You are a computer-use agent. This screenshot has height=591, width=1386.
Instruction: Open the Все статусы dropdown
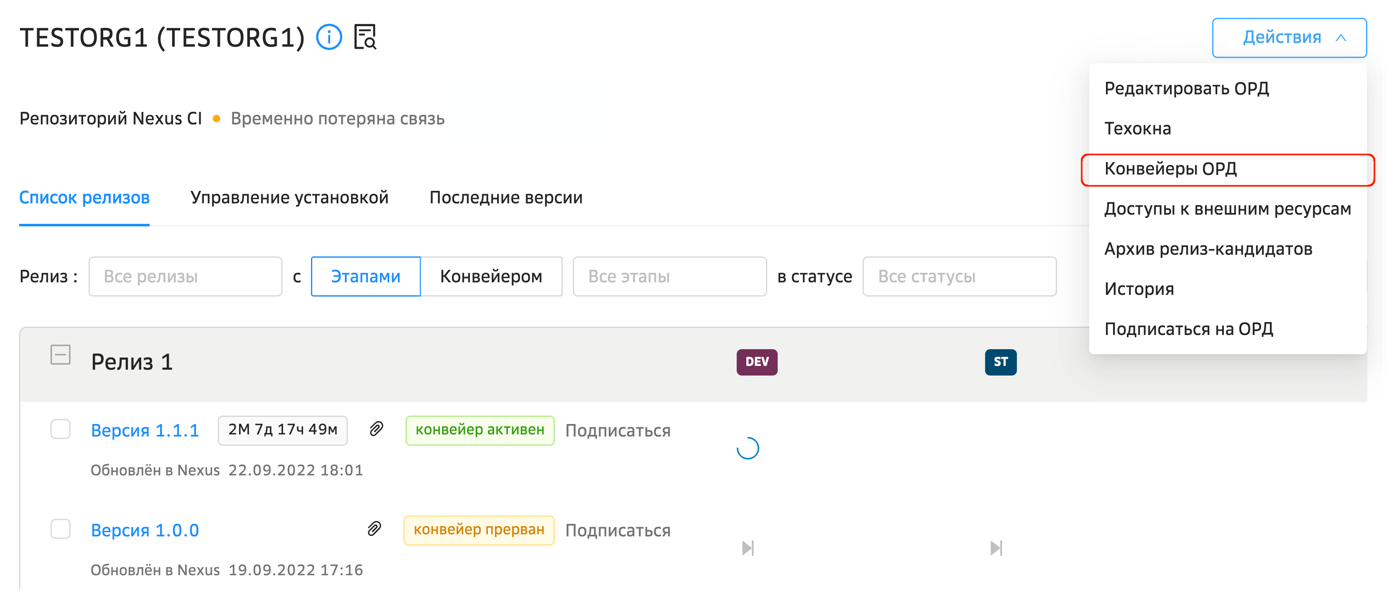(959, 277)
